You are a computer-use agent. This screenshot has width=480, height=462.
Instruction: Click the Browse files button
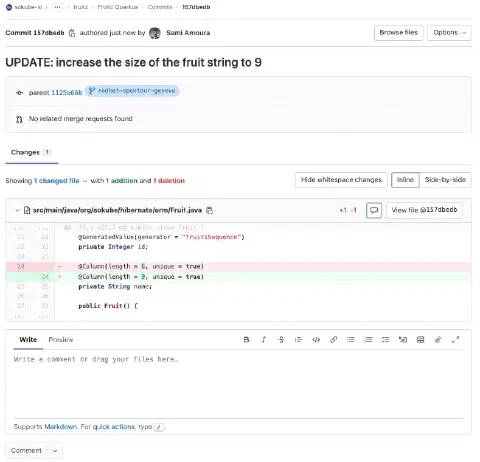[x=399, y=33]
